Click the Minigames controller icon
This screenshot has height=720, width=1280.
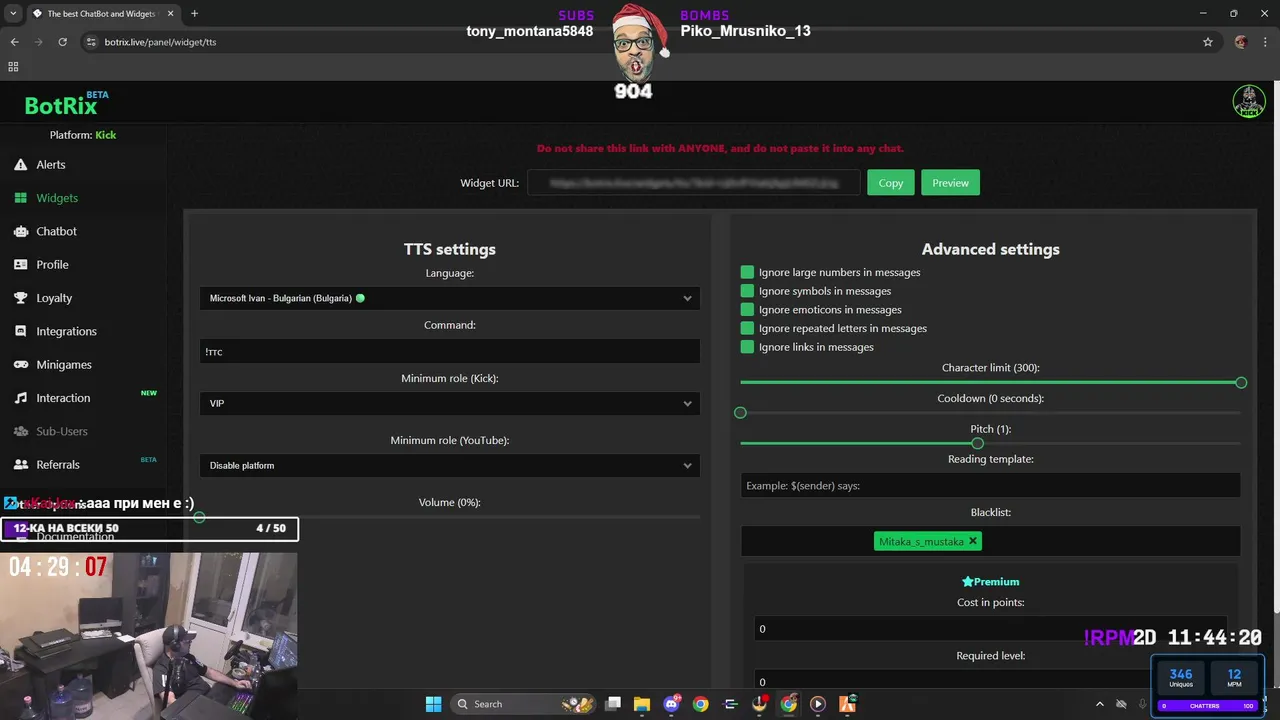click(20, 365)
